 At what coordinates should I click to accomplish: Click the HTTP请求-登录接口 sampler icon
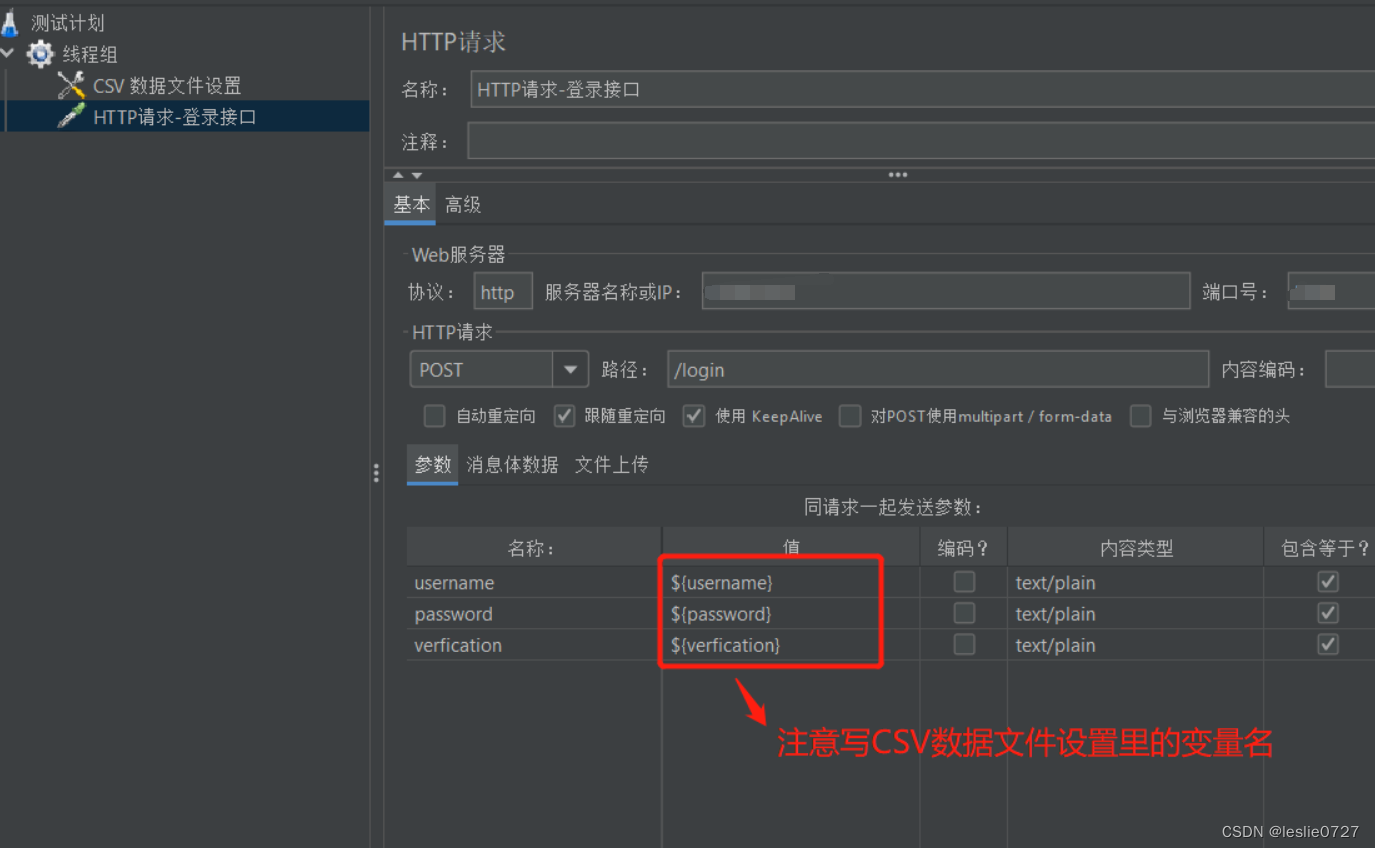(x=71, y=116)
